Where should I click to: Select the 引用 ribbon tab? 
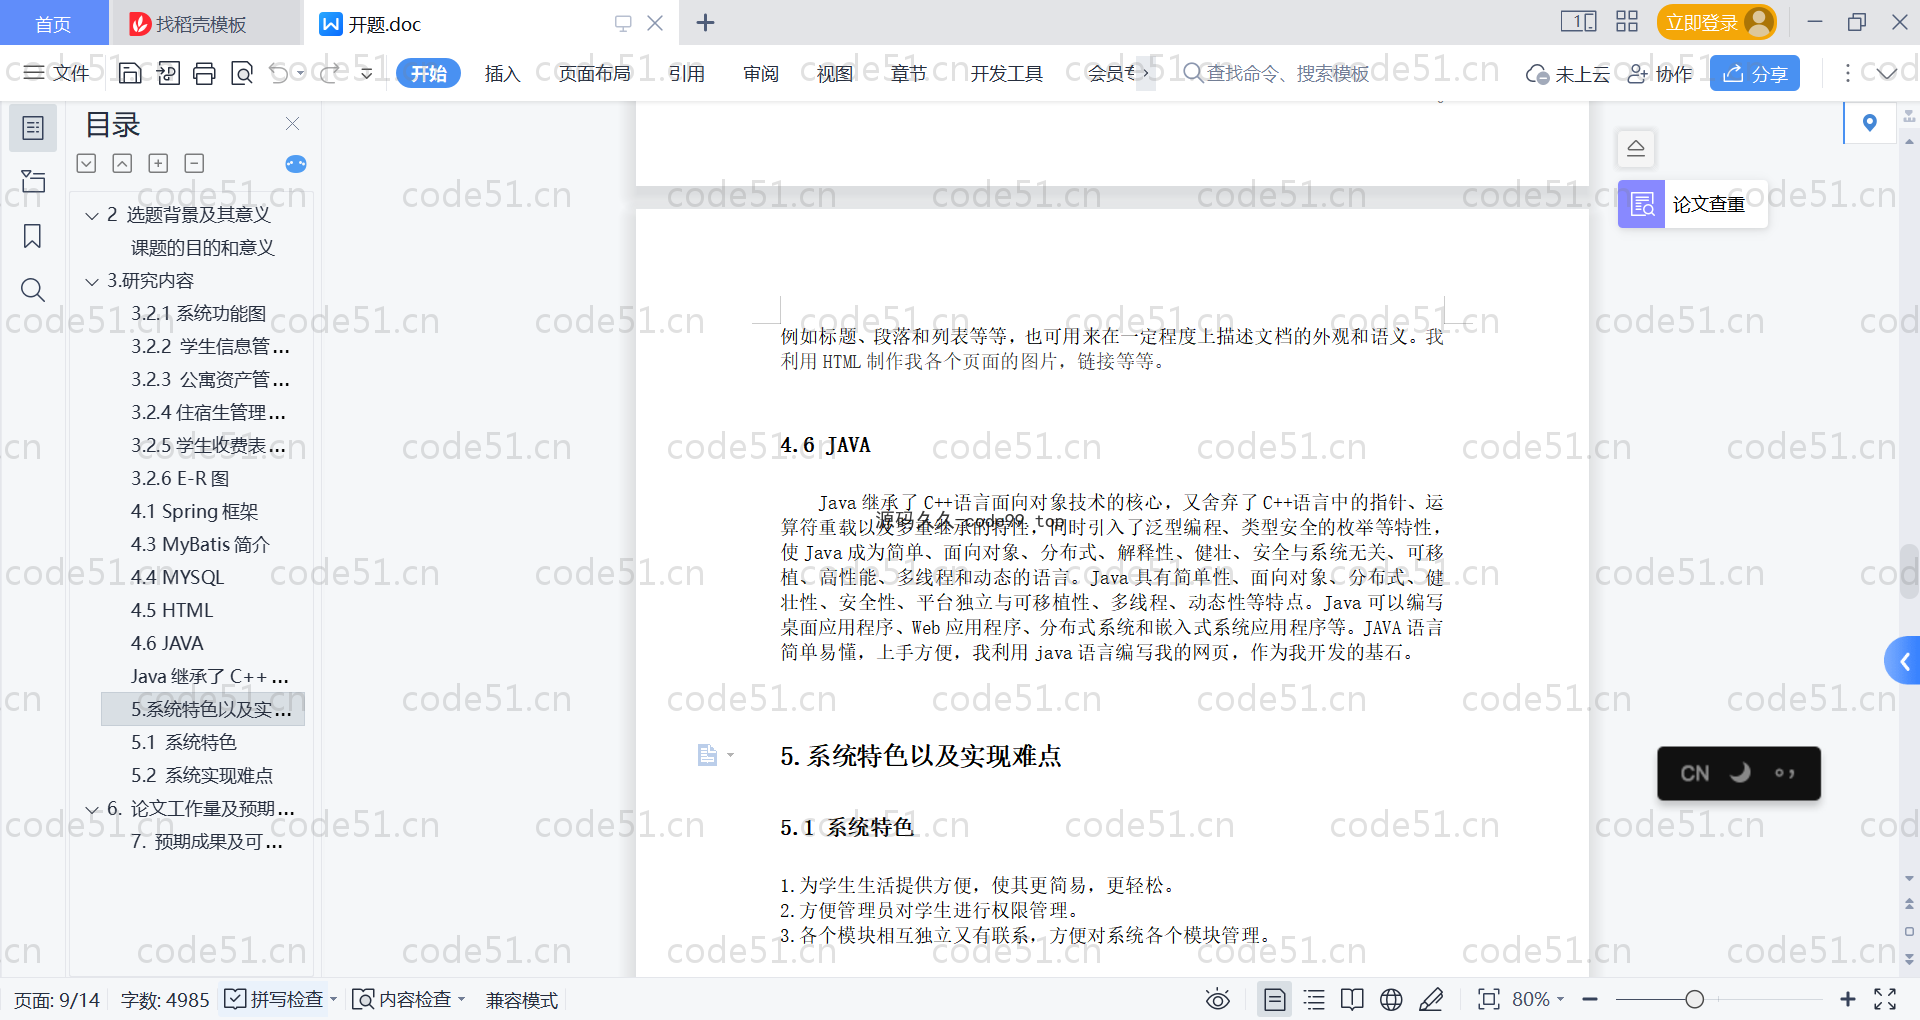tap(686, 73)
